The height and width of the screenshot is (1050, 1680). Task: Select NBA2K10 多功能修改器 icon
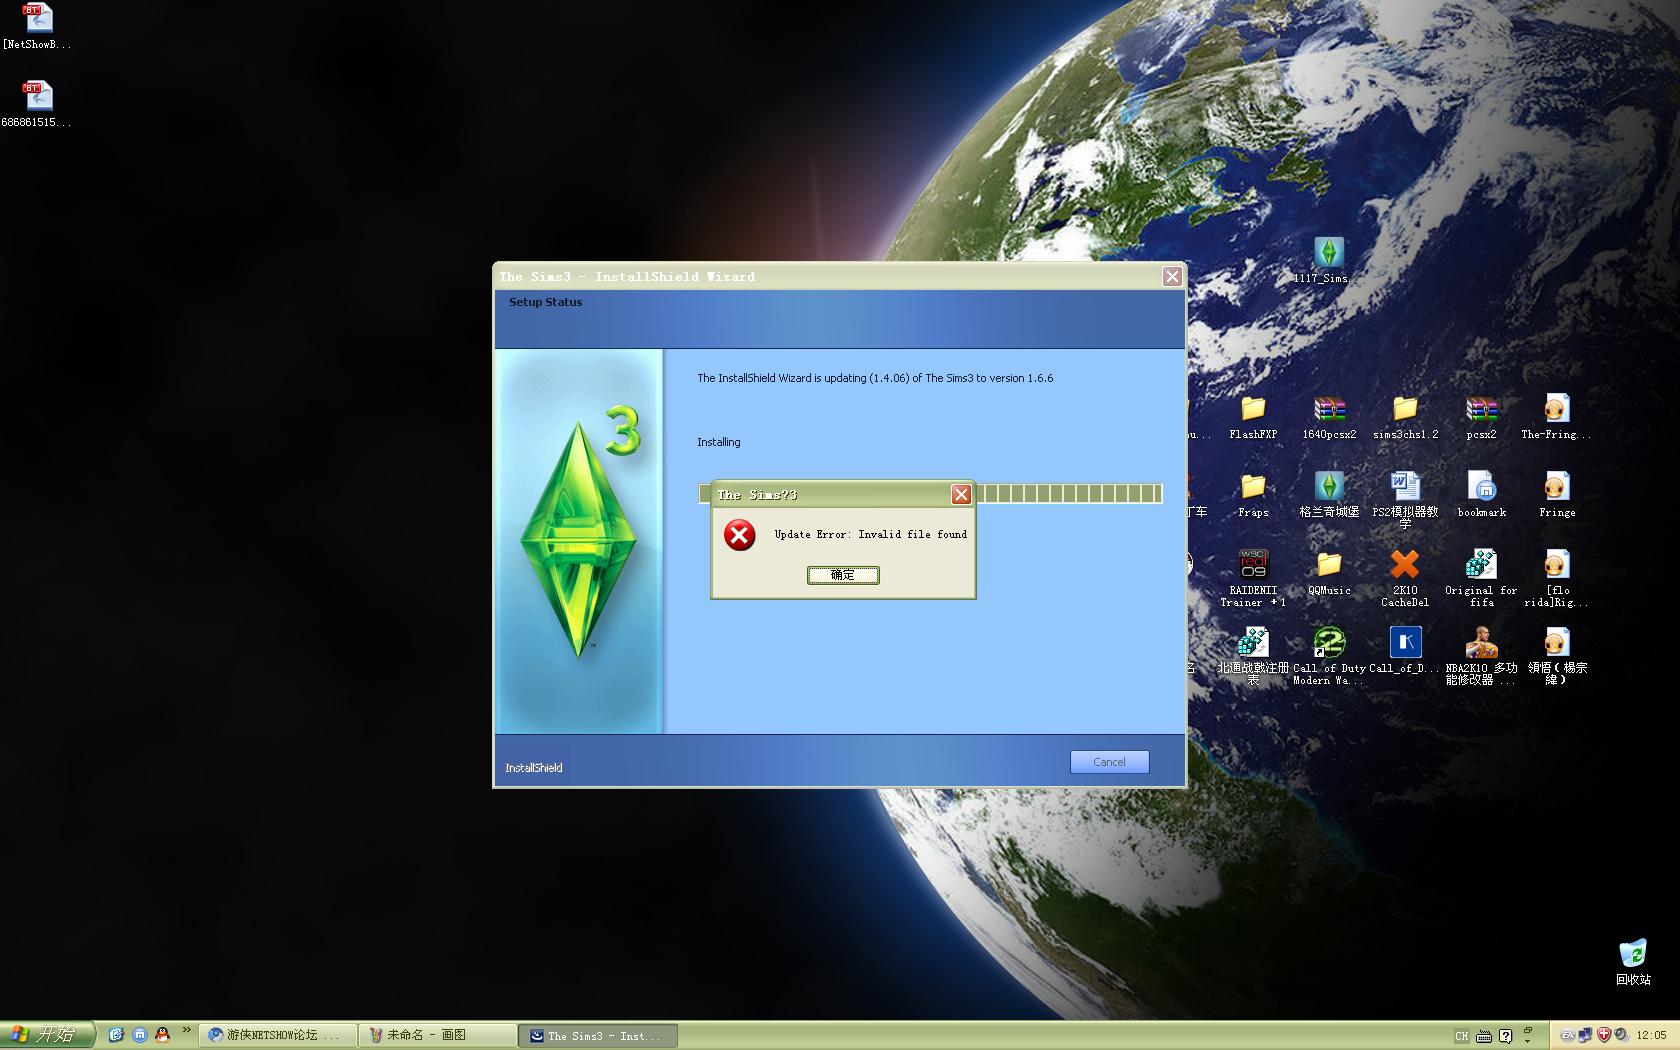(x=1481, y=656)
